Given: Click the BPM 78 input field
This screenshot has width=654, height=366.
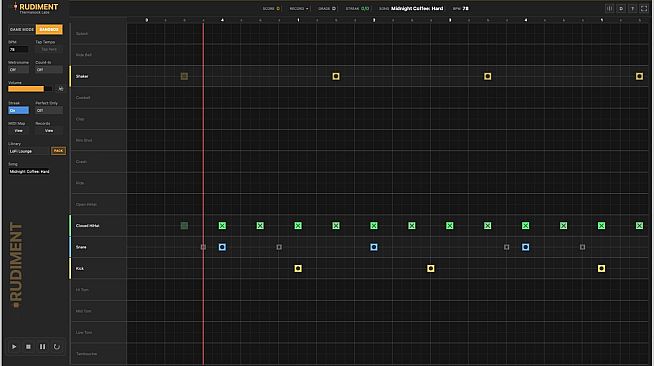Looking at the screenshot, I should (18, 49).
